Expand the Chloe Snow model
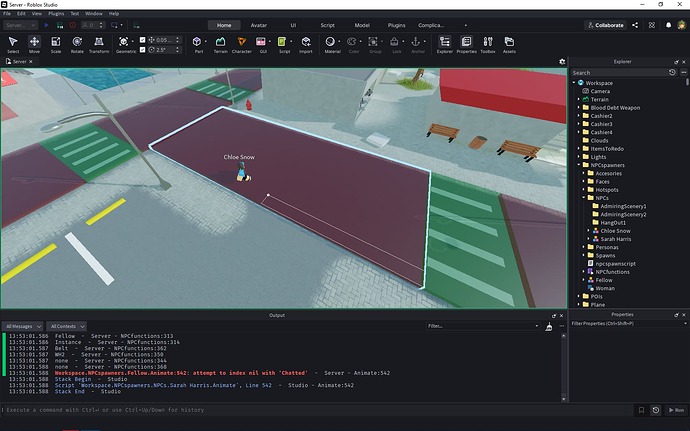The width and height of the screenshot is (690, 431). point(589,231)
